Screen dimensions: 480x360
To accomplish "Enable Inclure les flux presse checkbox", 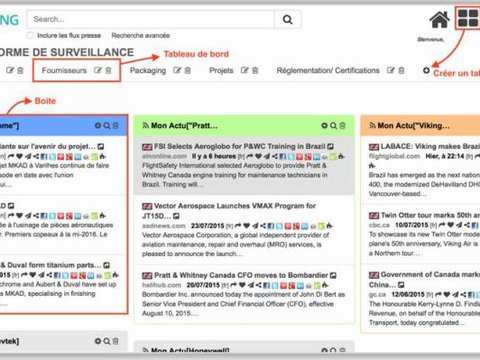I will point(30,35).
